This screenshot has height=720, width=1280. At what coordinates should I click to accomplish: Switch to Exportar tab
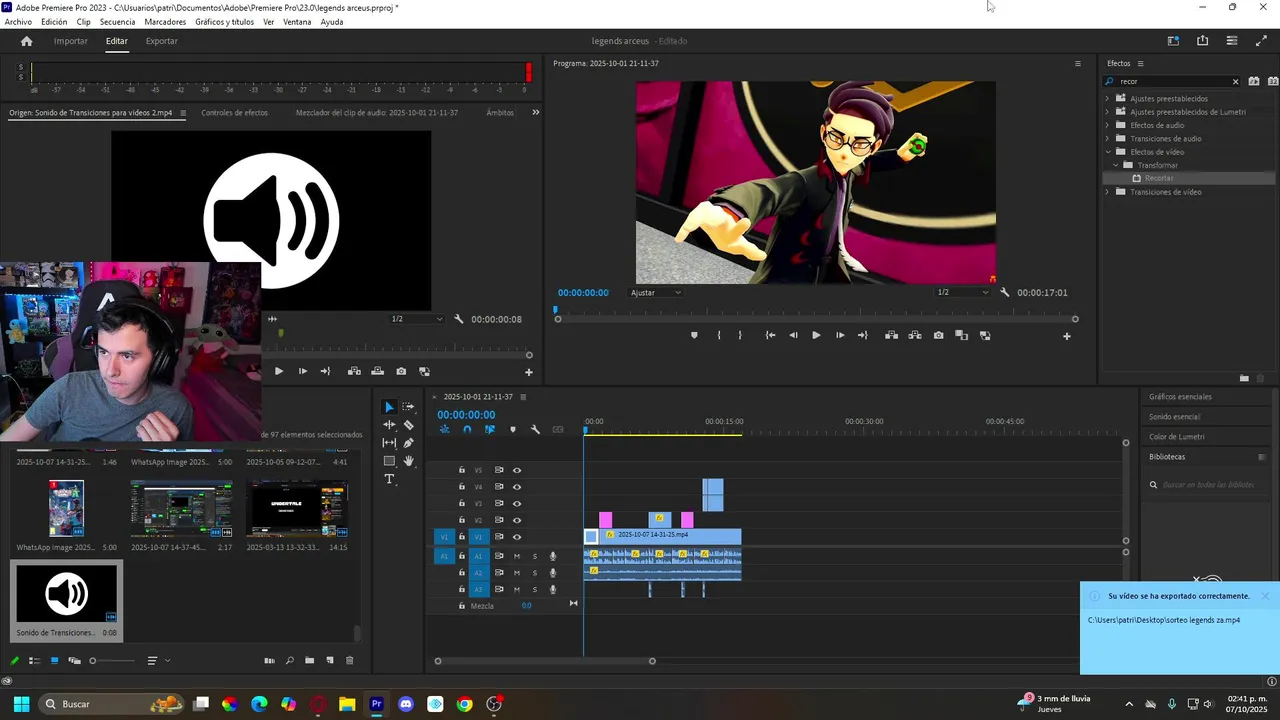161,41
